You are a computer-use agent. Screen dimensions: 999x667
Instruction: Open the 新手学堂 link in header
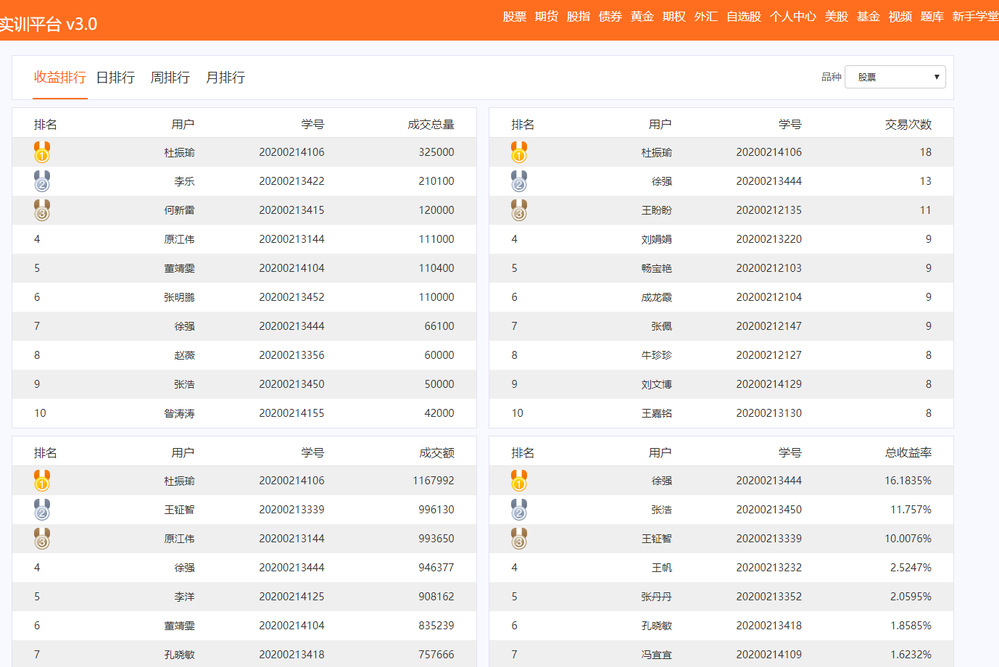coord(974,16)
